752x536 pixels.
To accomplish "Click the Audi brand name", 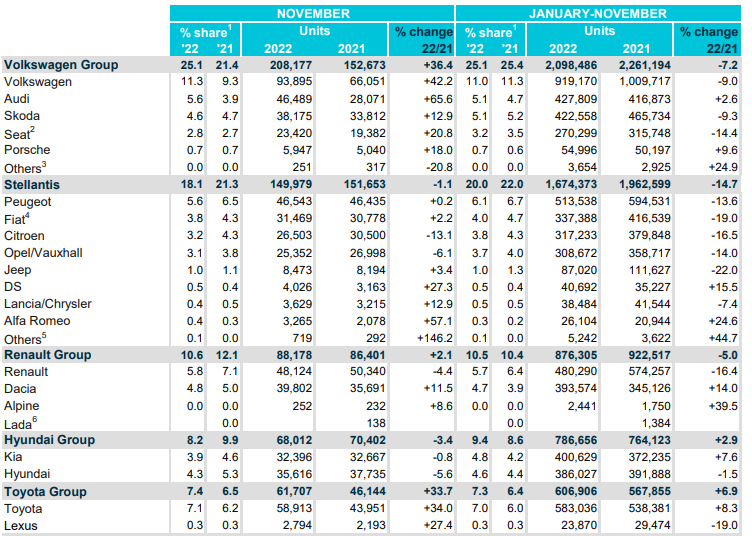I will pos(17,99).
